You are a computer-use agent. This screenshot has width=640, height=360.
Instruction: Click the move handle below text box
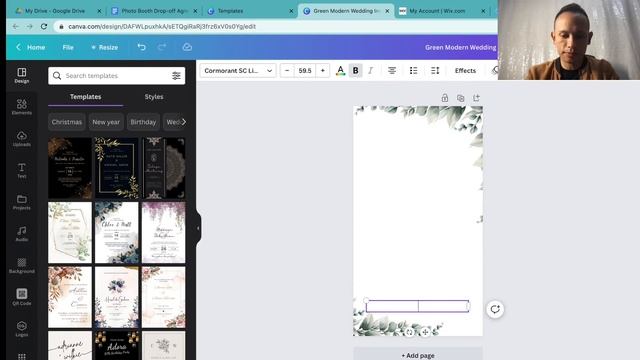[425, 332]
